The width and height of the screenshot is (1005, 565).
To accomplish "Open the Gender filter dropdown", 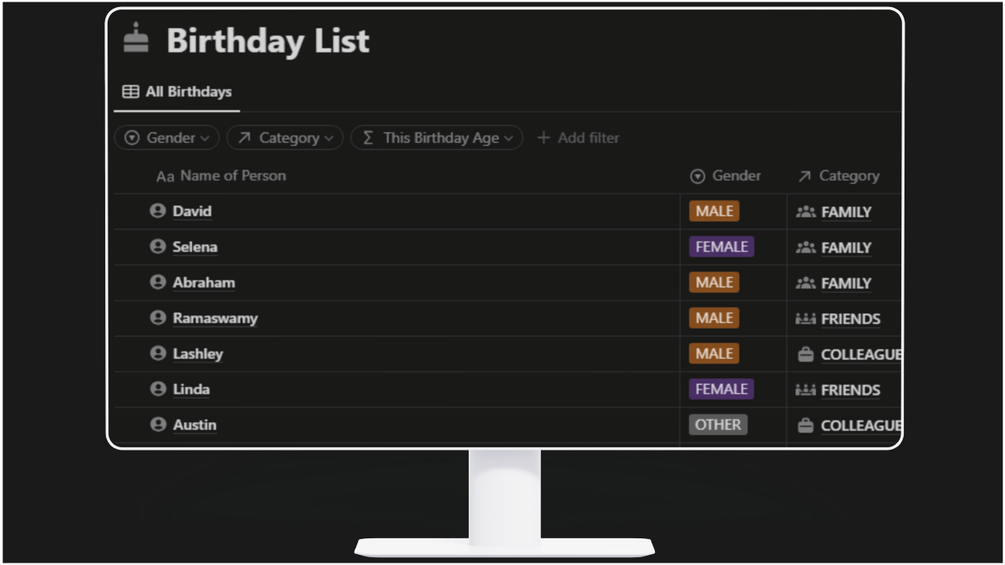I will click(x=168, y=138).
